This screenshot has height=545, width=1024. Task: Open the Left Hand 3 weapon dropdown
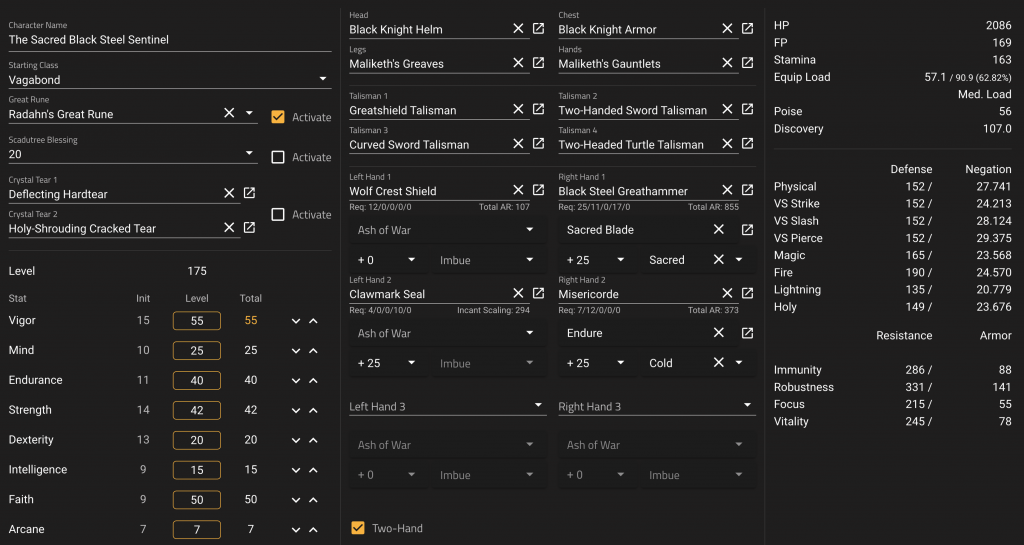pyautogui.click(x=447, y=406)
